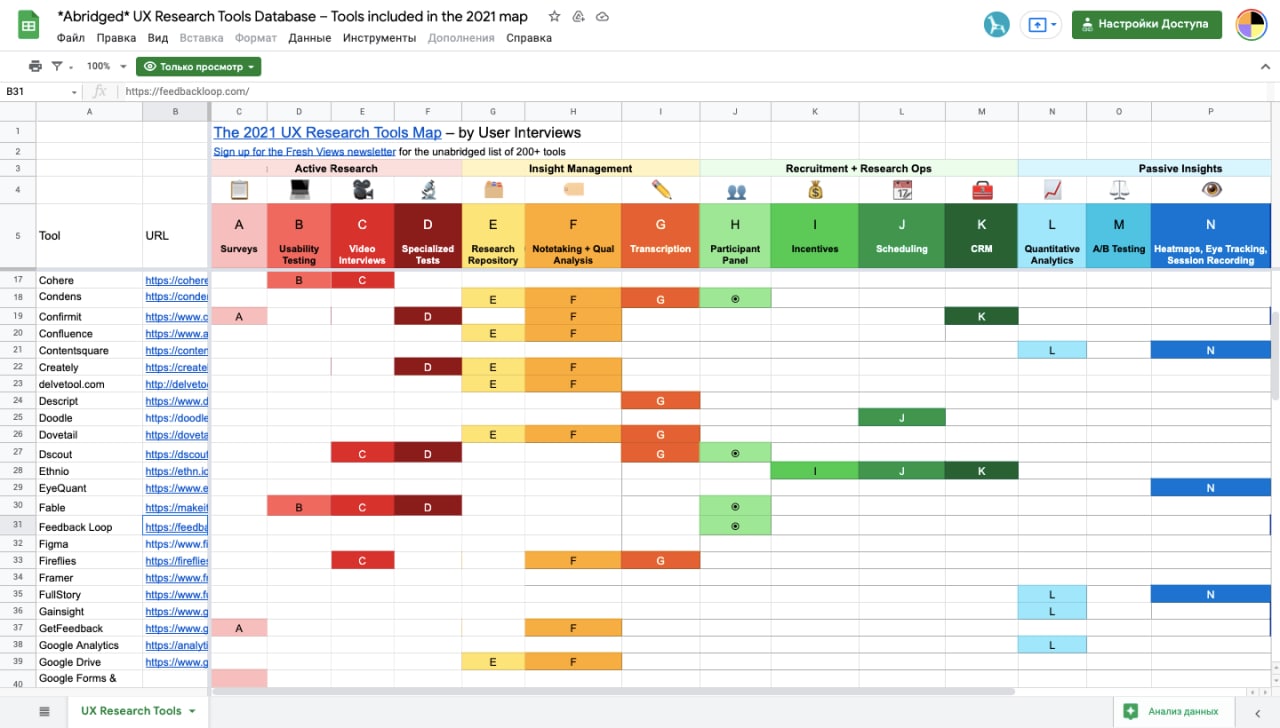
Task: Open 'The 2021 UX Research Tools Map' link
Action: pyautogui.click(x=327, y=132)
